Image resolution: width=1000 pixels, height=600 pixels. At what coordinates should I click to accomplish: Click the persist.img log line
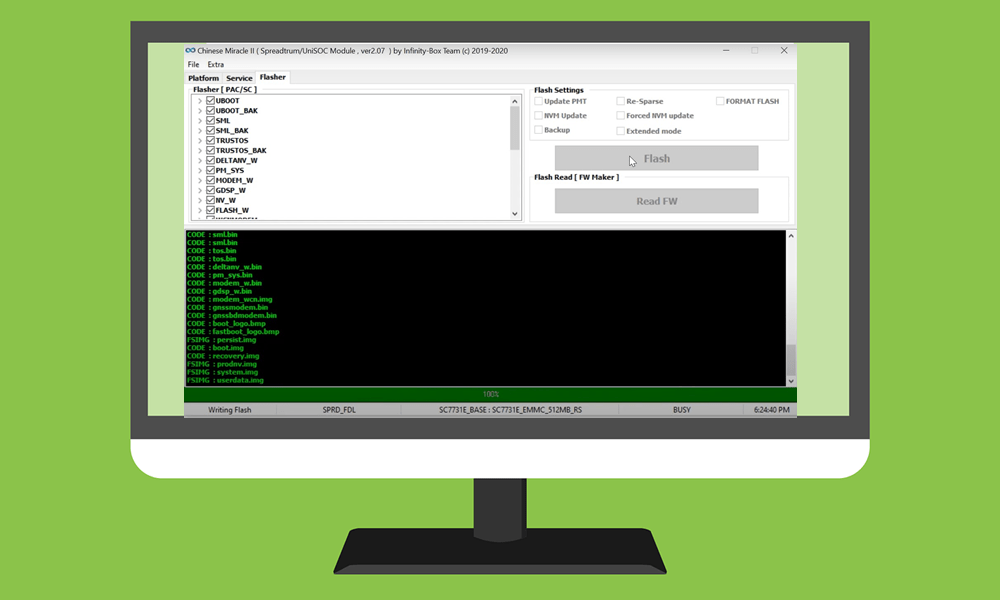coord(221,340)
